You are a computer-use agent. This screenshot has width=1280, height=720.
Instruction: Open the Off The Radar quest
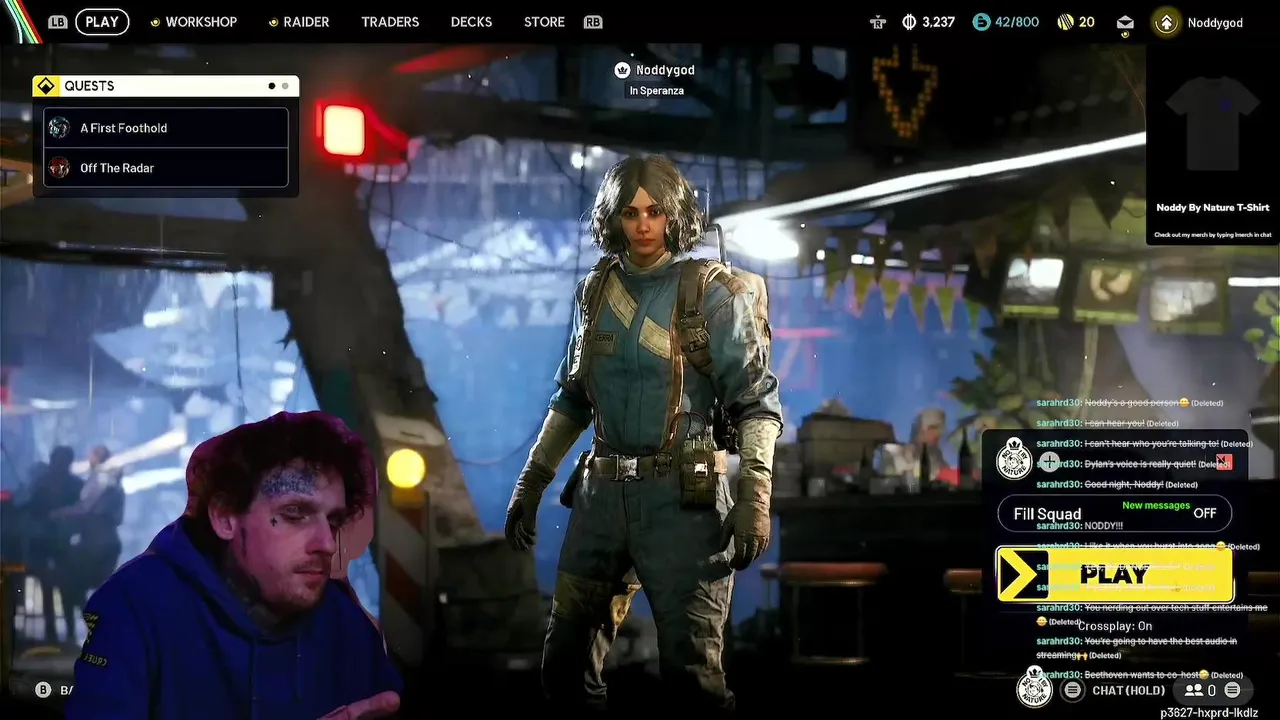click(x=166, y=168)
